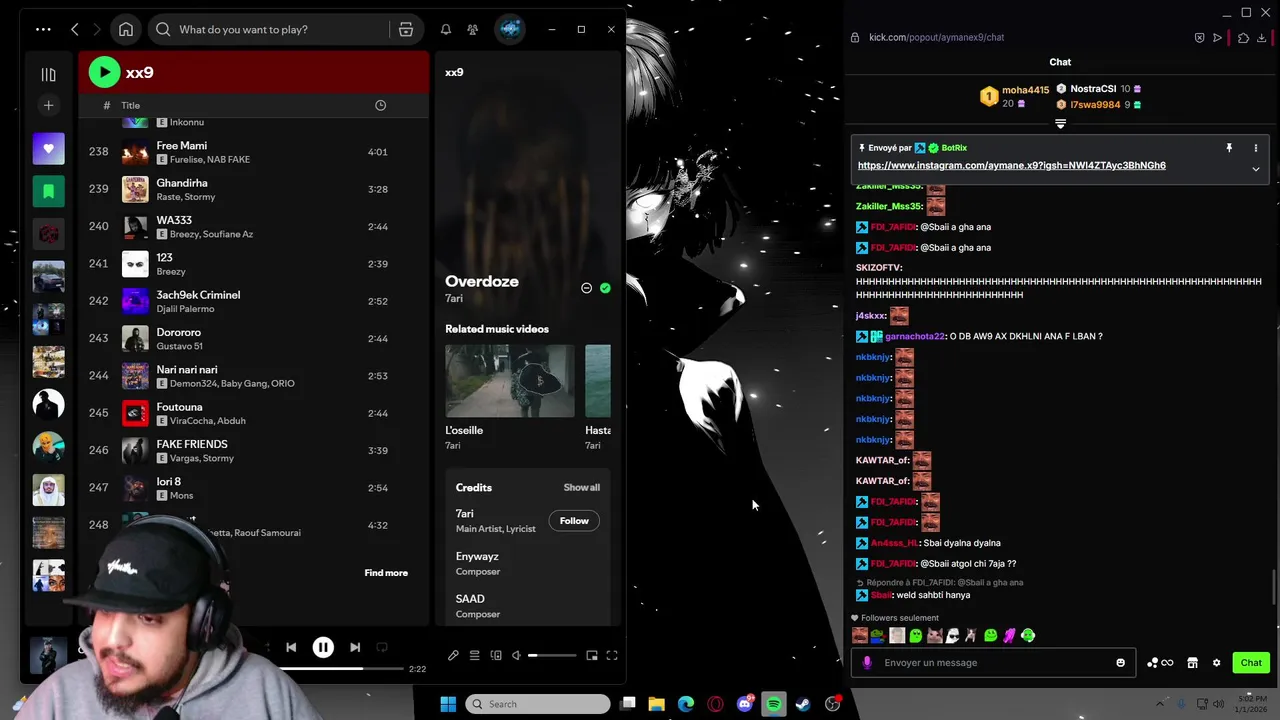Pause the current track
This screenshot has width=1280, height=720.
click(323, 648)
